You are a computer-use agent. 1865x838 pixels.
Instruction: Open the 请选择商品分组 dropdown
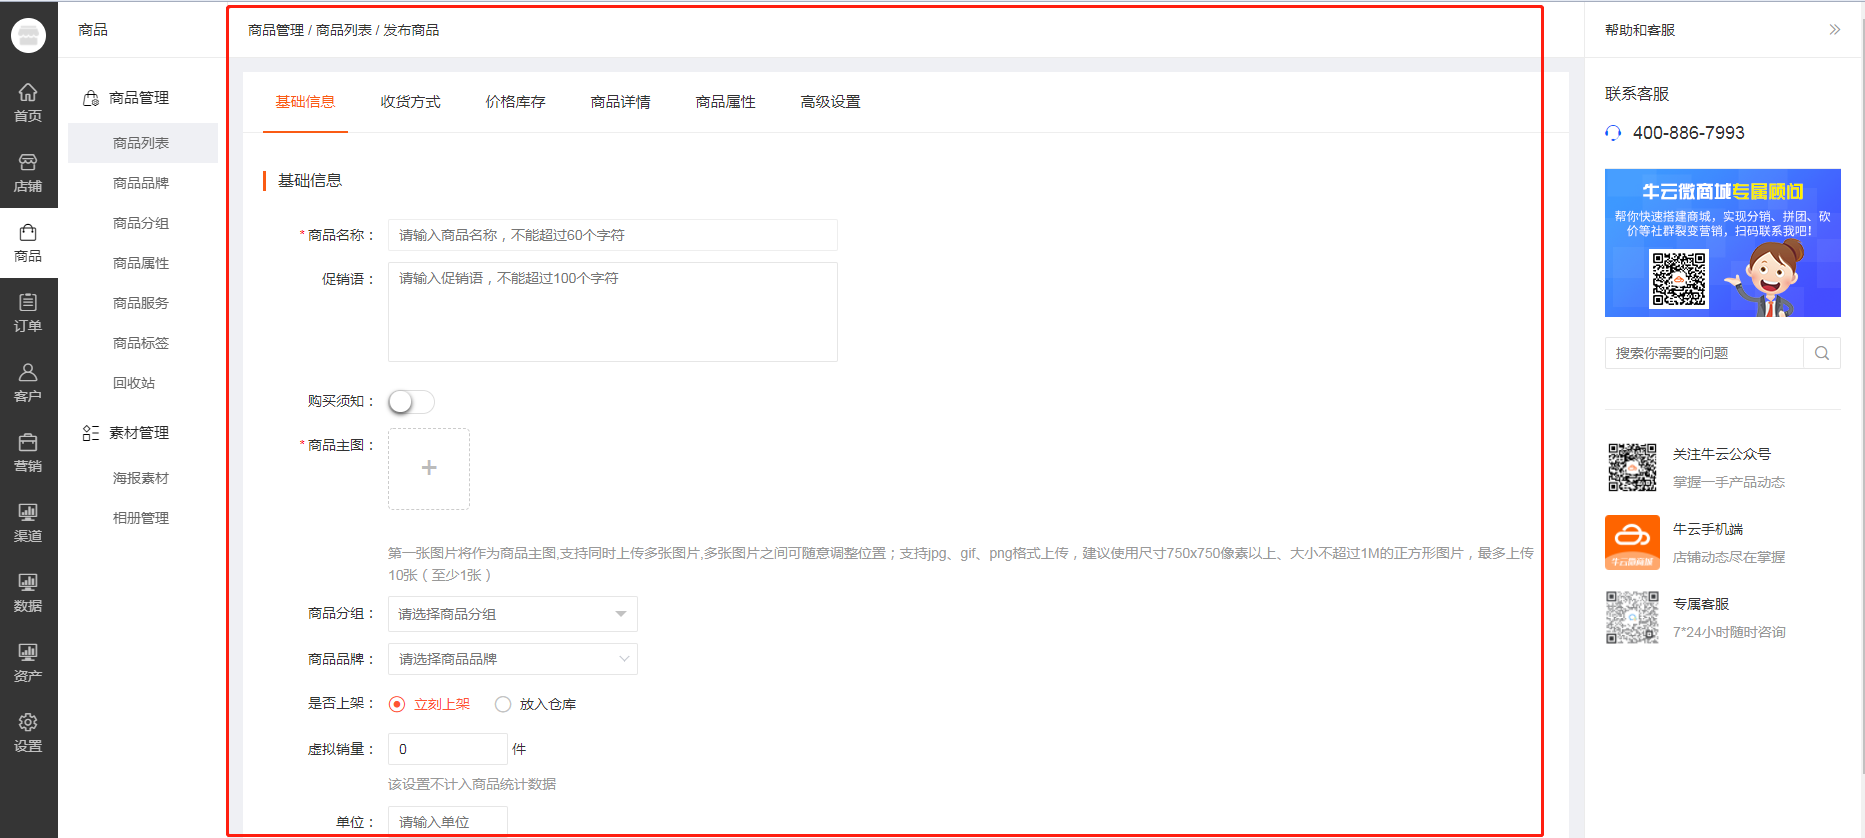click(x=513, y=614)
